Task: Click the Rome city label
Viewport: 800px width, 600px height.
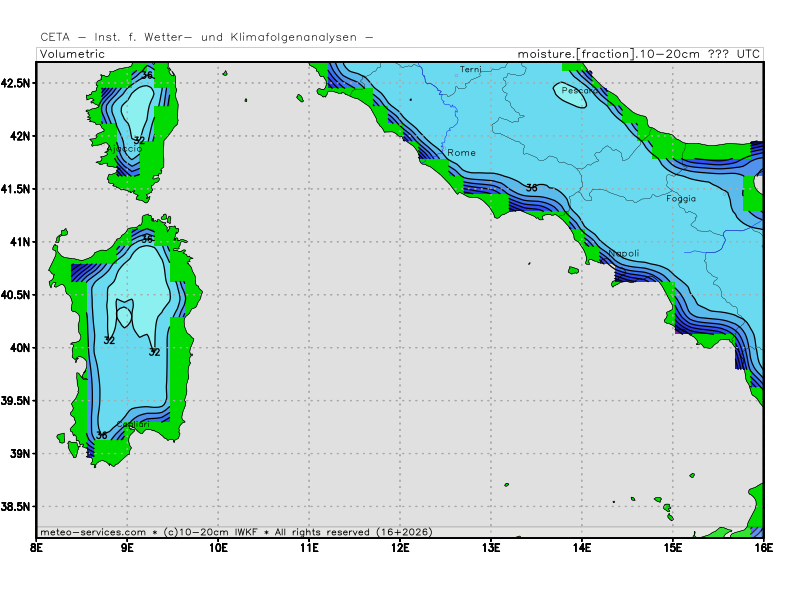Action: pyautogui.click(x=461, y=153)
